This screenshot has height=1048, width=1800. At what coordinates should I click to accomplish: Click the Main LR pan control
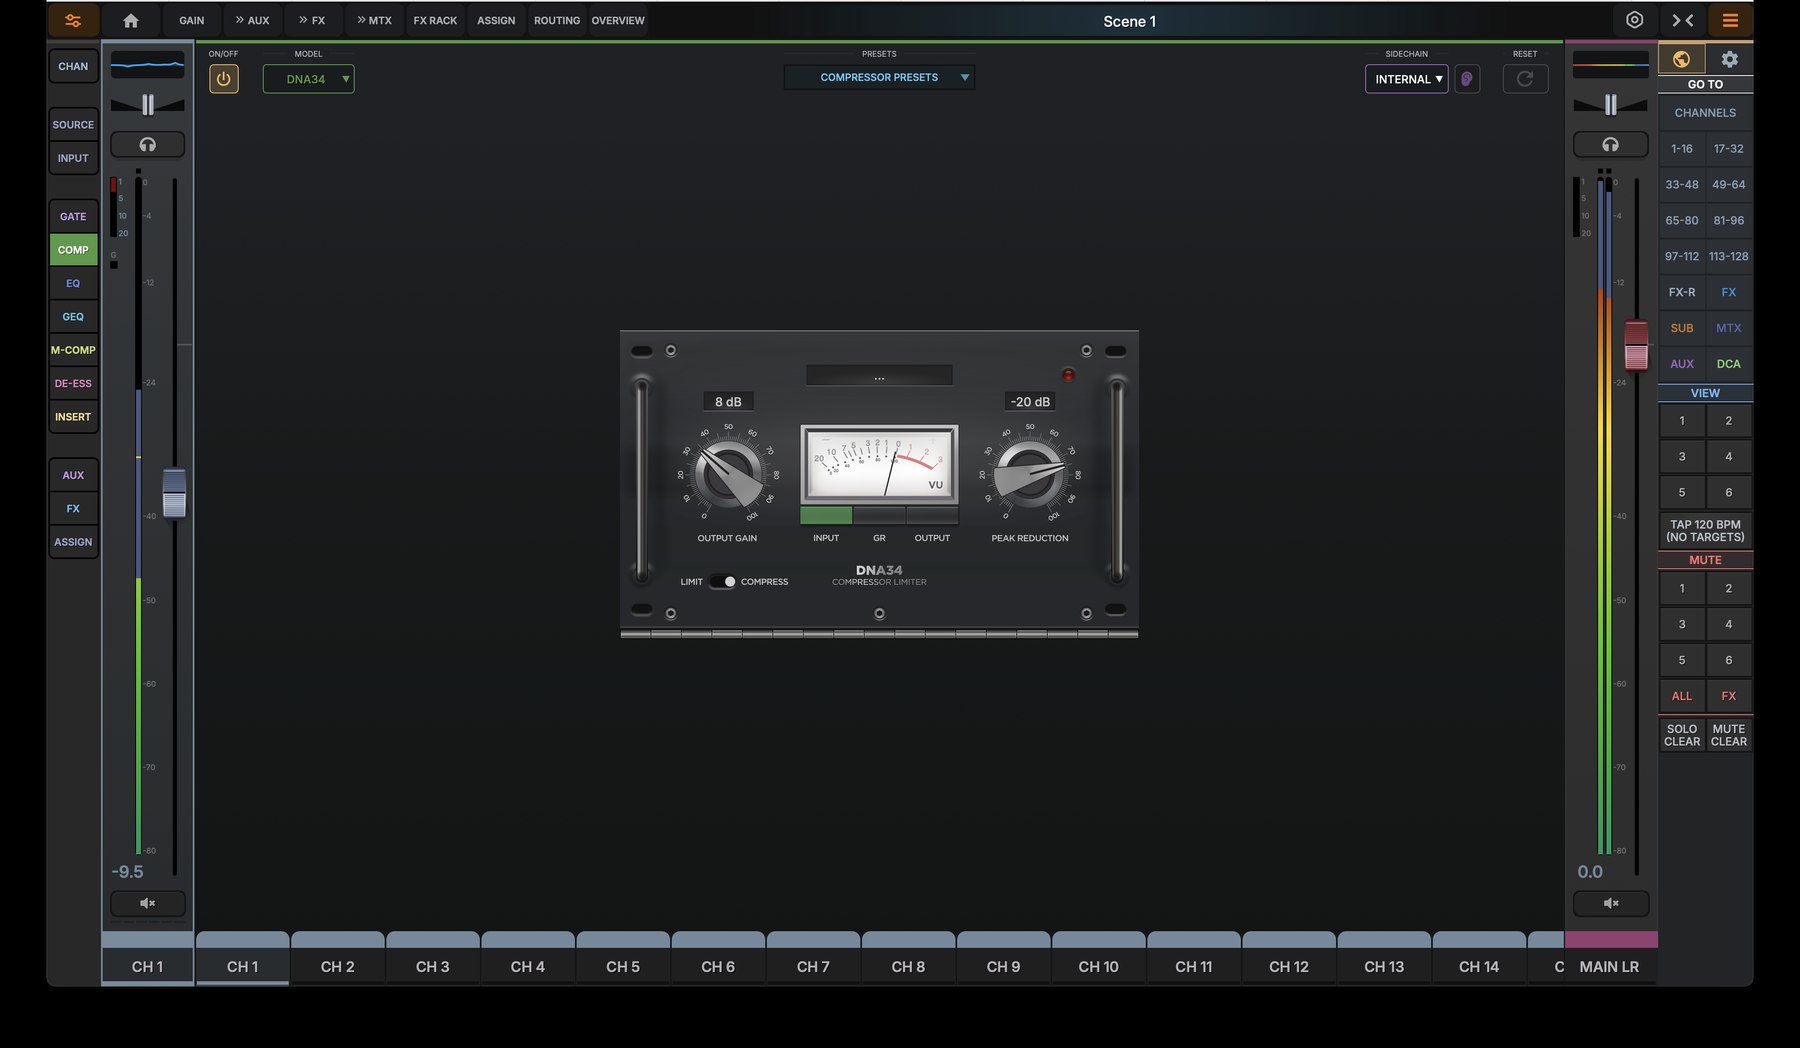click(x=1610, y=104)
